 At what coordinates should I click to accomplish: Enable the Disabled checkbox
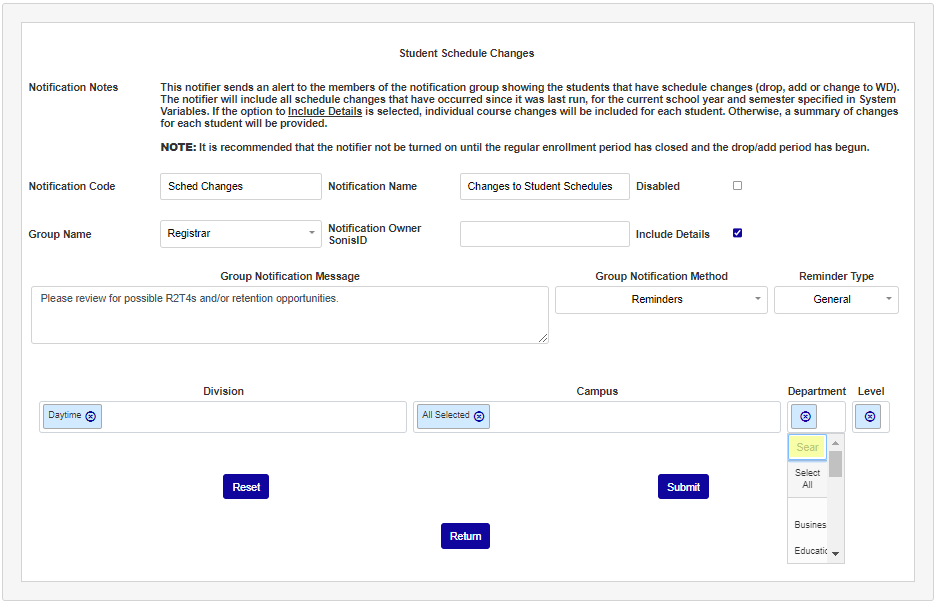[737, 184]
